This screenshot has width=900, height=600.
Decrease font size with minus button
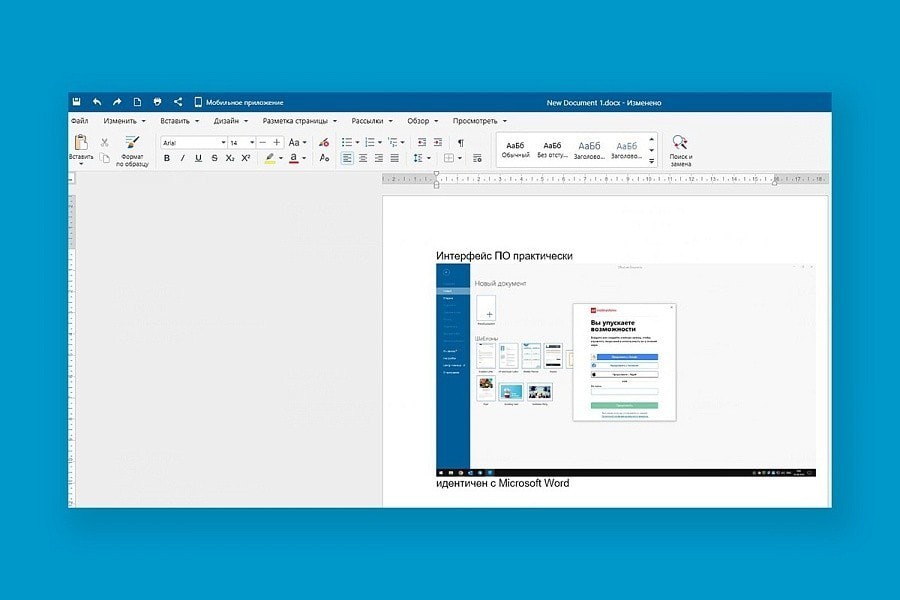(x=263, y=142)
